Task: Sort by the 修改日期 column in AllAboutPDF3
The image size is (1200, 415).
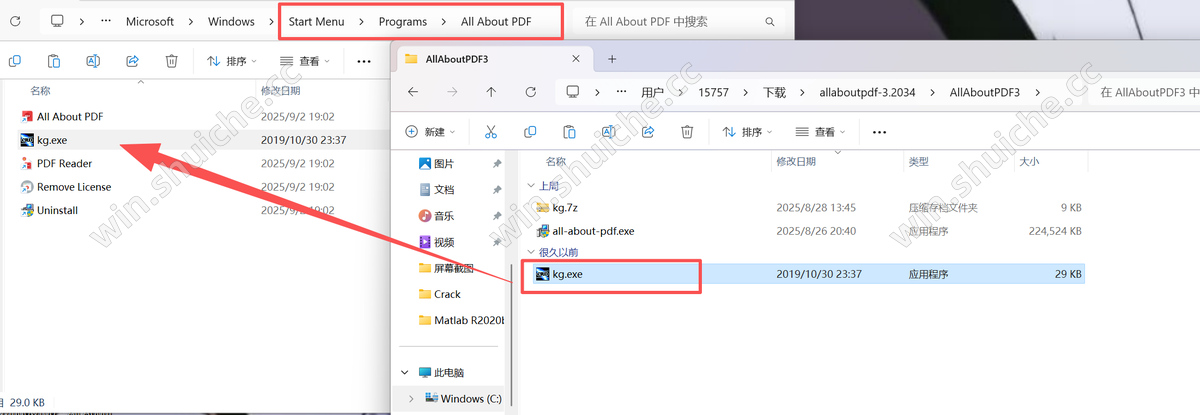Action: 795,161
